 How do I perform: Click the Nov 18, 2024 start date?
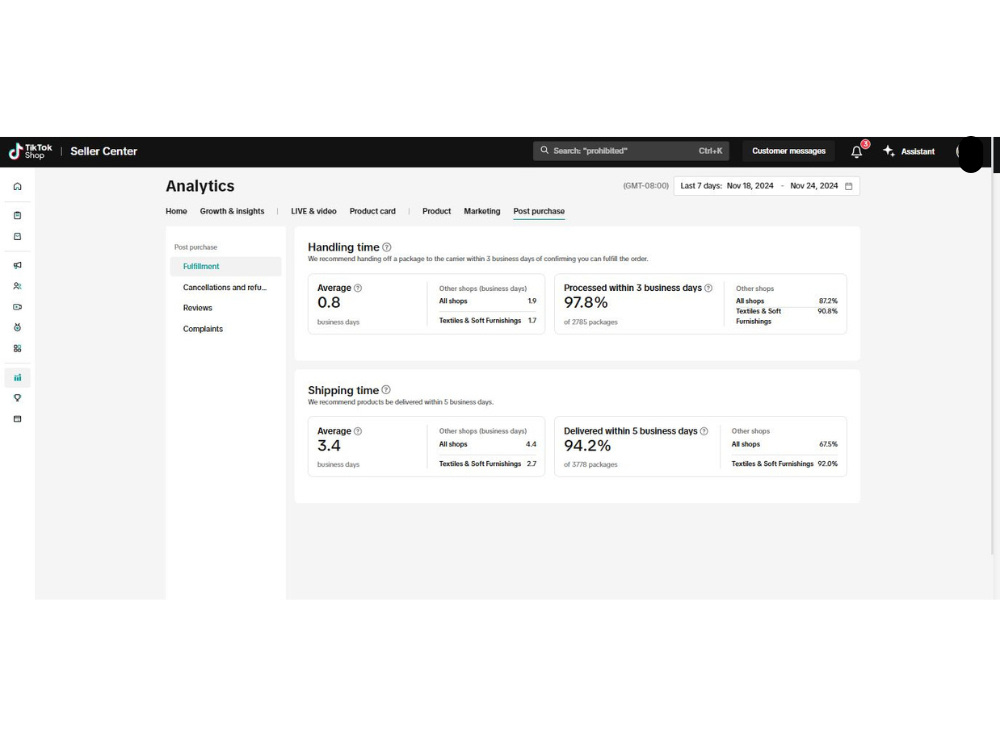[750, 186]
